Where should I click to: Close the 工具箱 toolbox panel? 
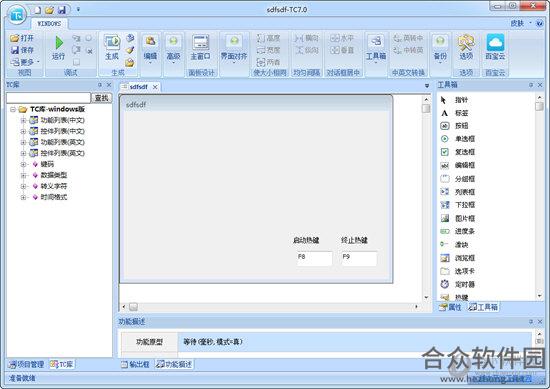point(540,85)
